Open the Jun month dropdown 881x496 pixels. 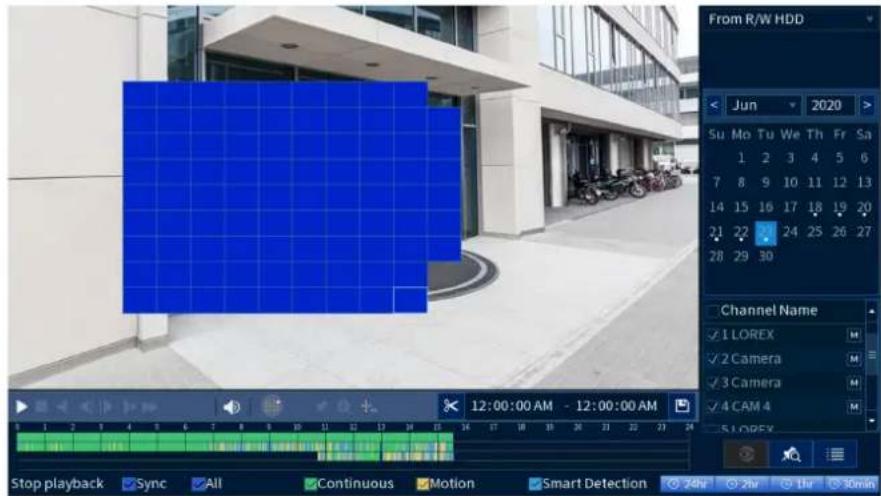tap(763, 105)
